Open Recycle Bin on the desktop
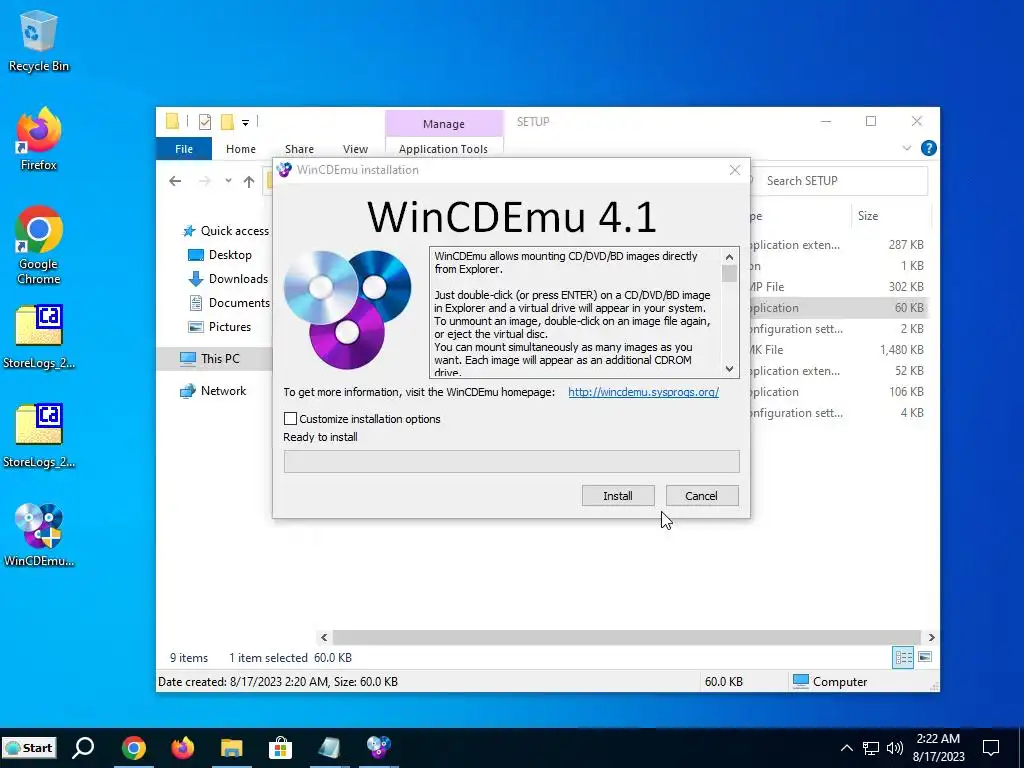This screenshot has height=768, width=1024. (x=38, y=42)
